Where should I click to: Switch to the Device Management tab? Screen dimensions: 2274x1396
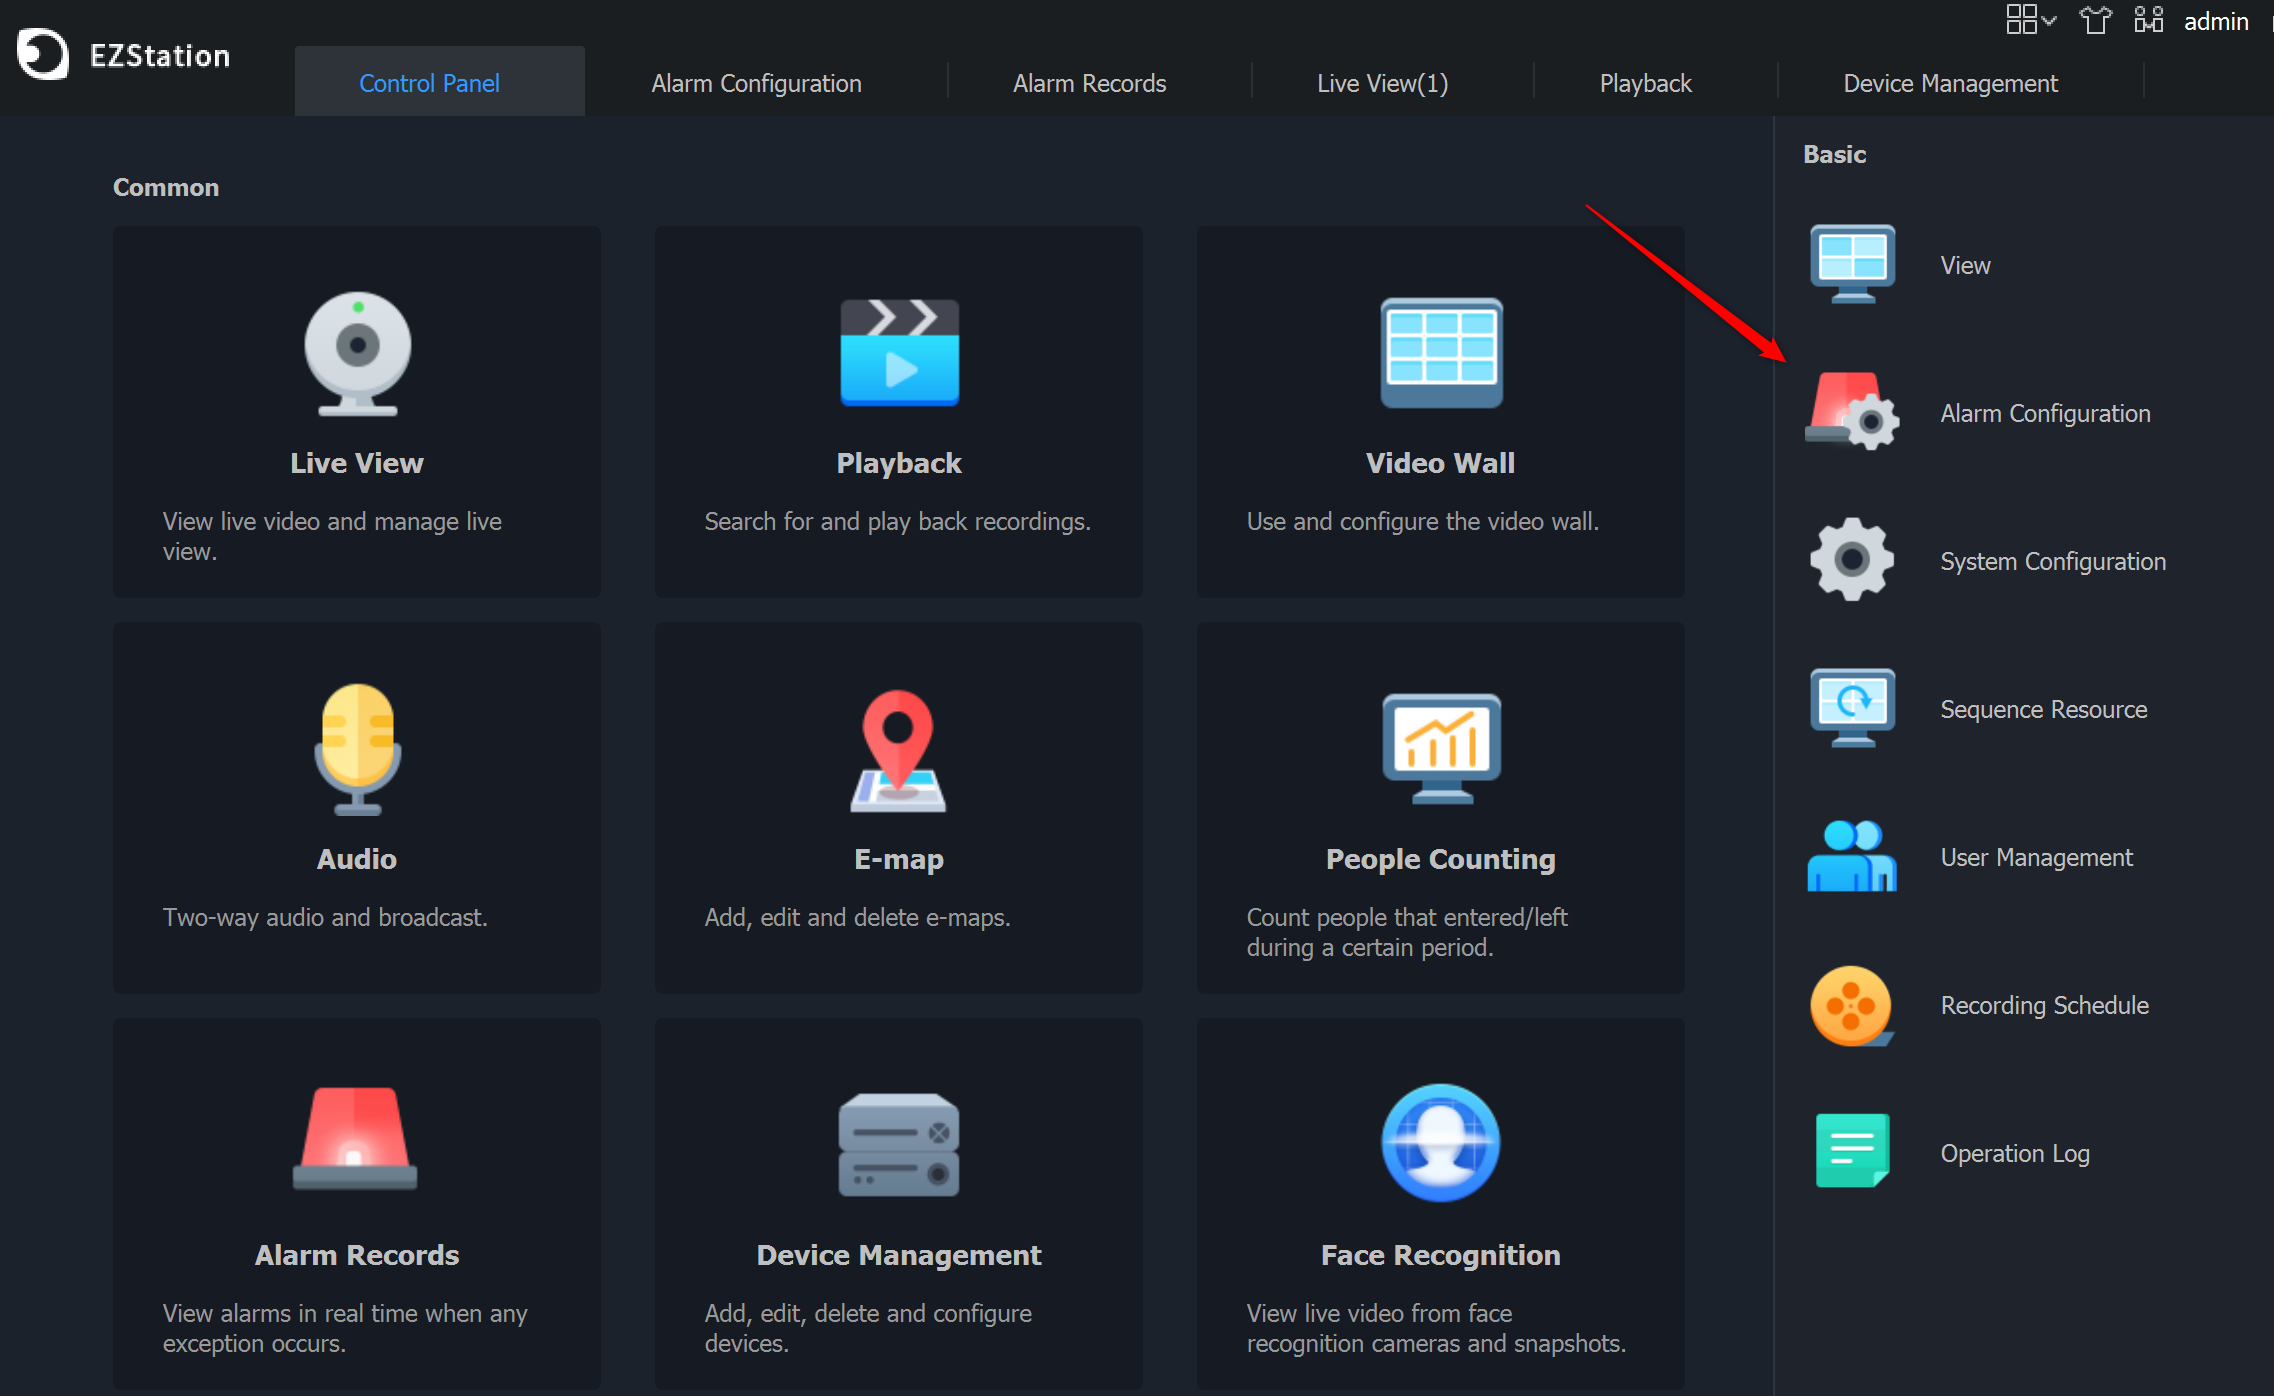coord(1950,83)
